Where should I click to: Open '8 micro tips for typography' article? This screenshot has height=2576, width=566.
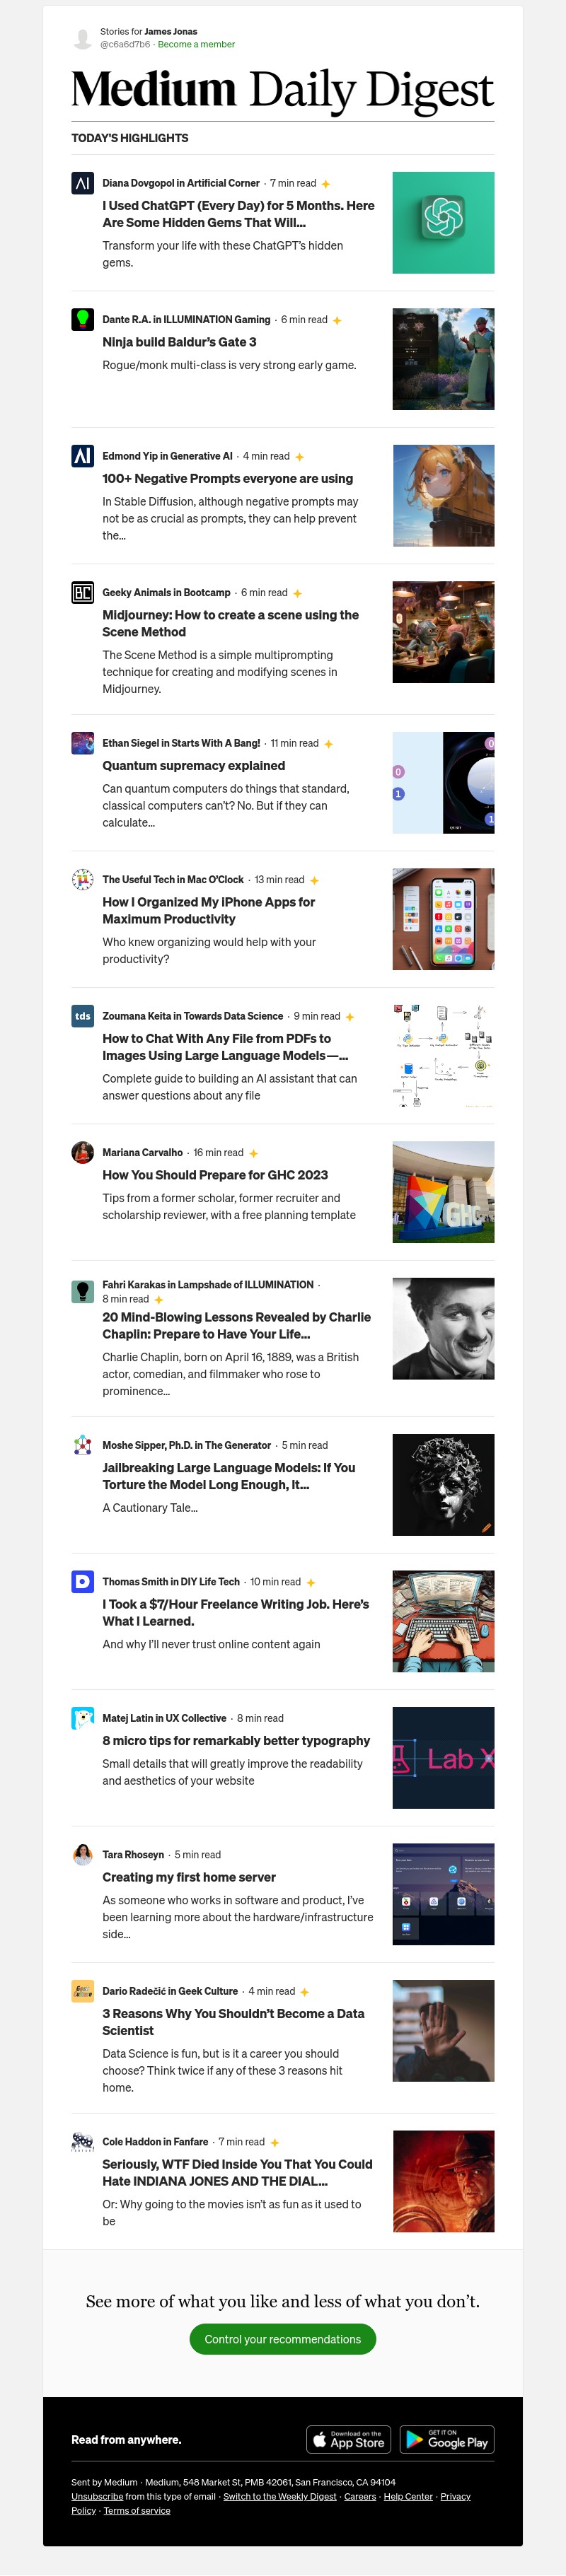[x=236, y=1741]
